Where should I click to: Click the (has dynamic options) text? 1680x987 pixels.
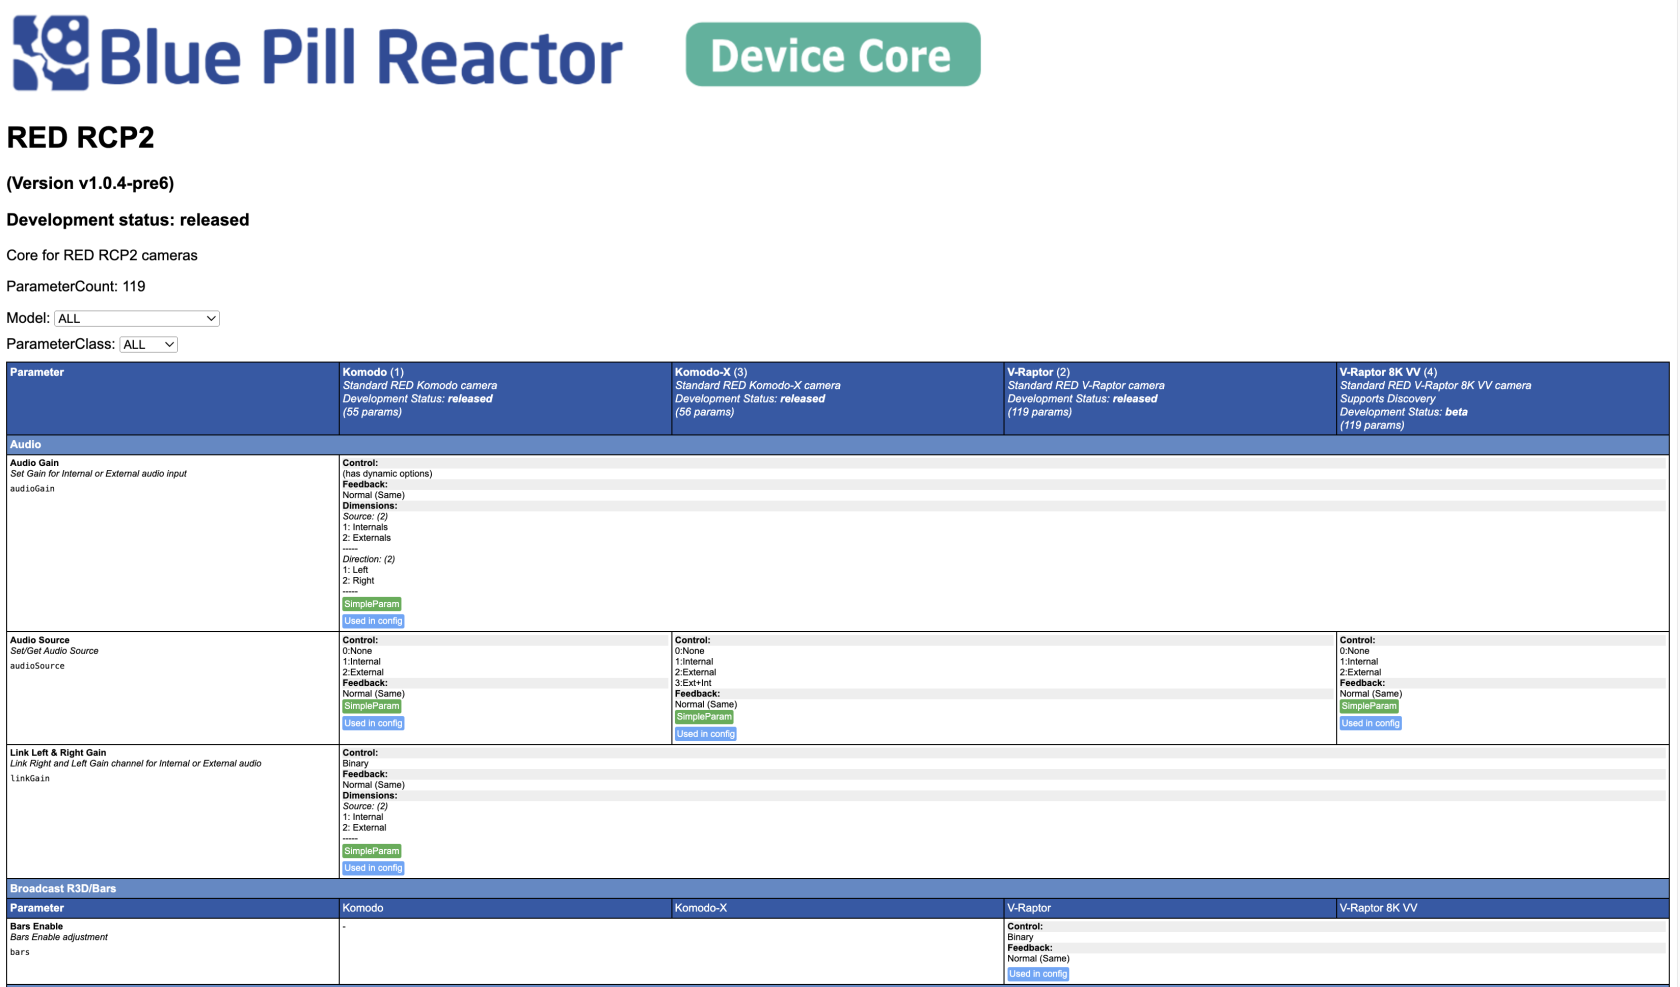click(388, 474)
